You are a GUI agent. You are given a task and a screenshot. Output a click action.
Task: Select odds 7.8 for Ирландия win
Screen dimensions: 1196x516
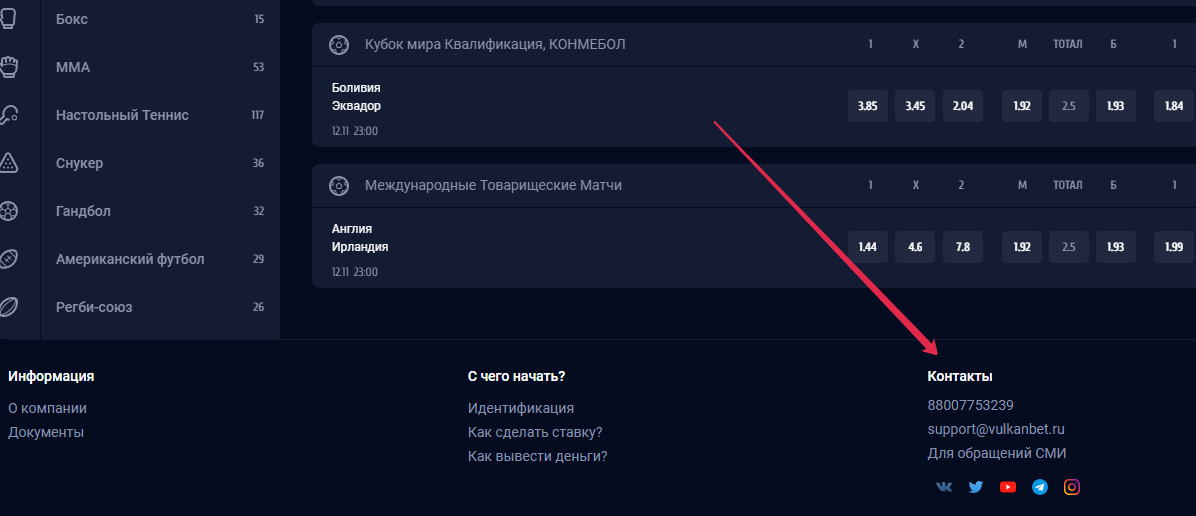(x=963, y=247)
